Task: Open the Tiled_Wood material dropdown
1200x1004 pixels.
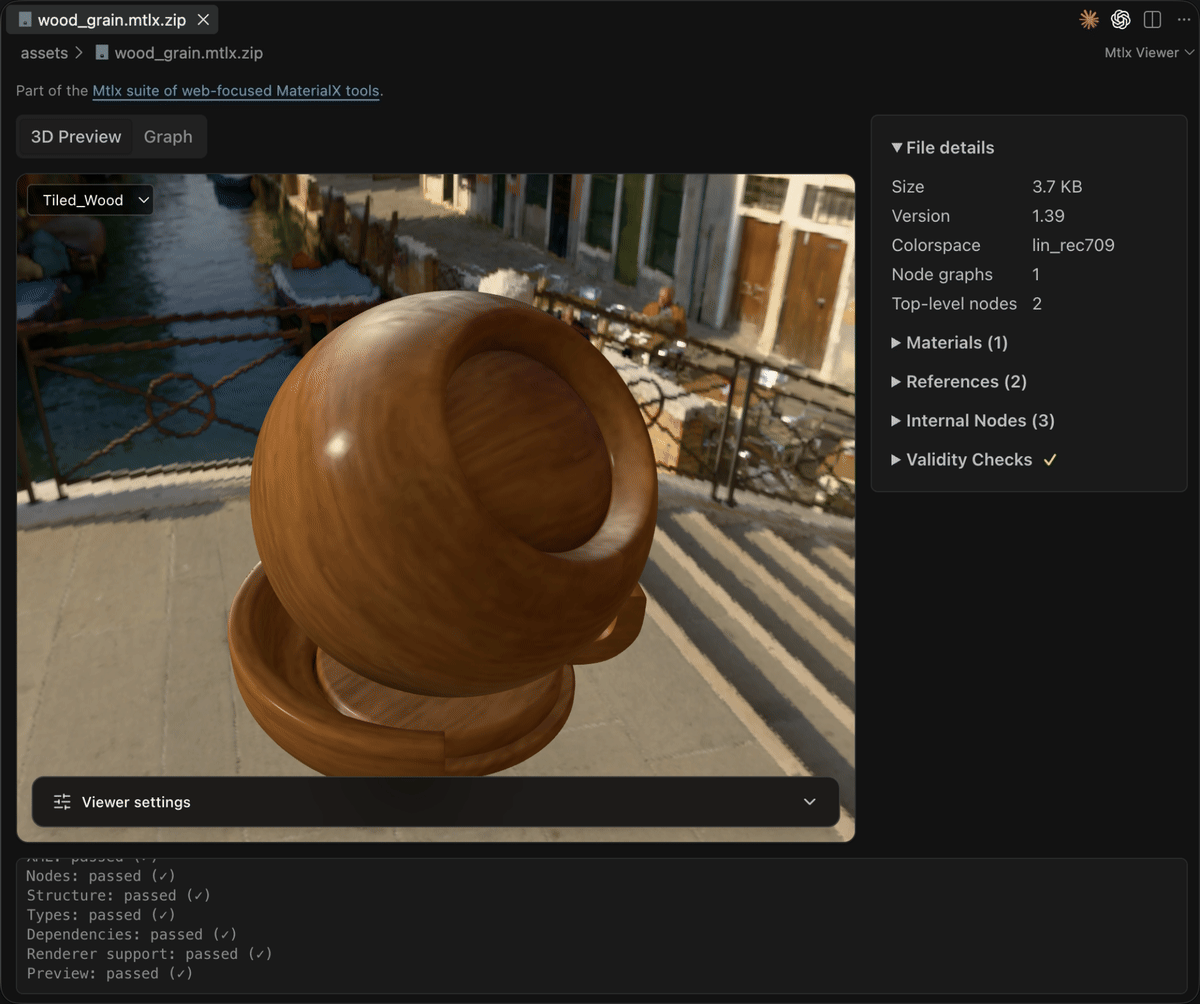Action: click(90, 200)
